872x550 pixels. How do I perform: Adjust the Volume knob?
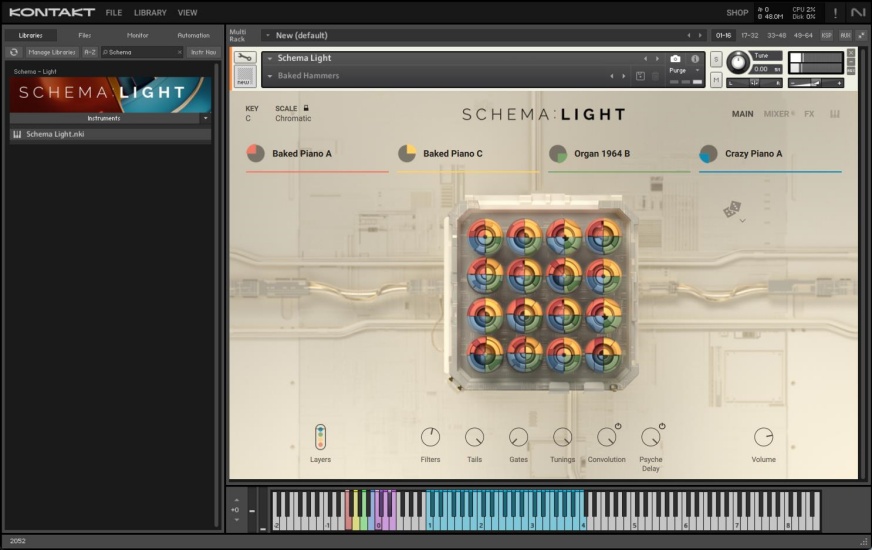(x=764, y=437)
